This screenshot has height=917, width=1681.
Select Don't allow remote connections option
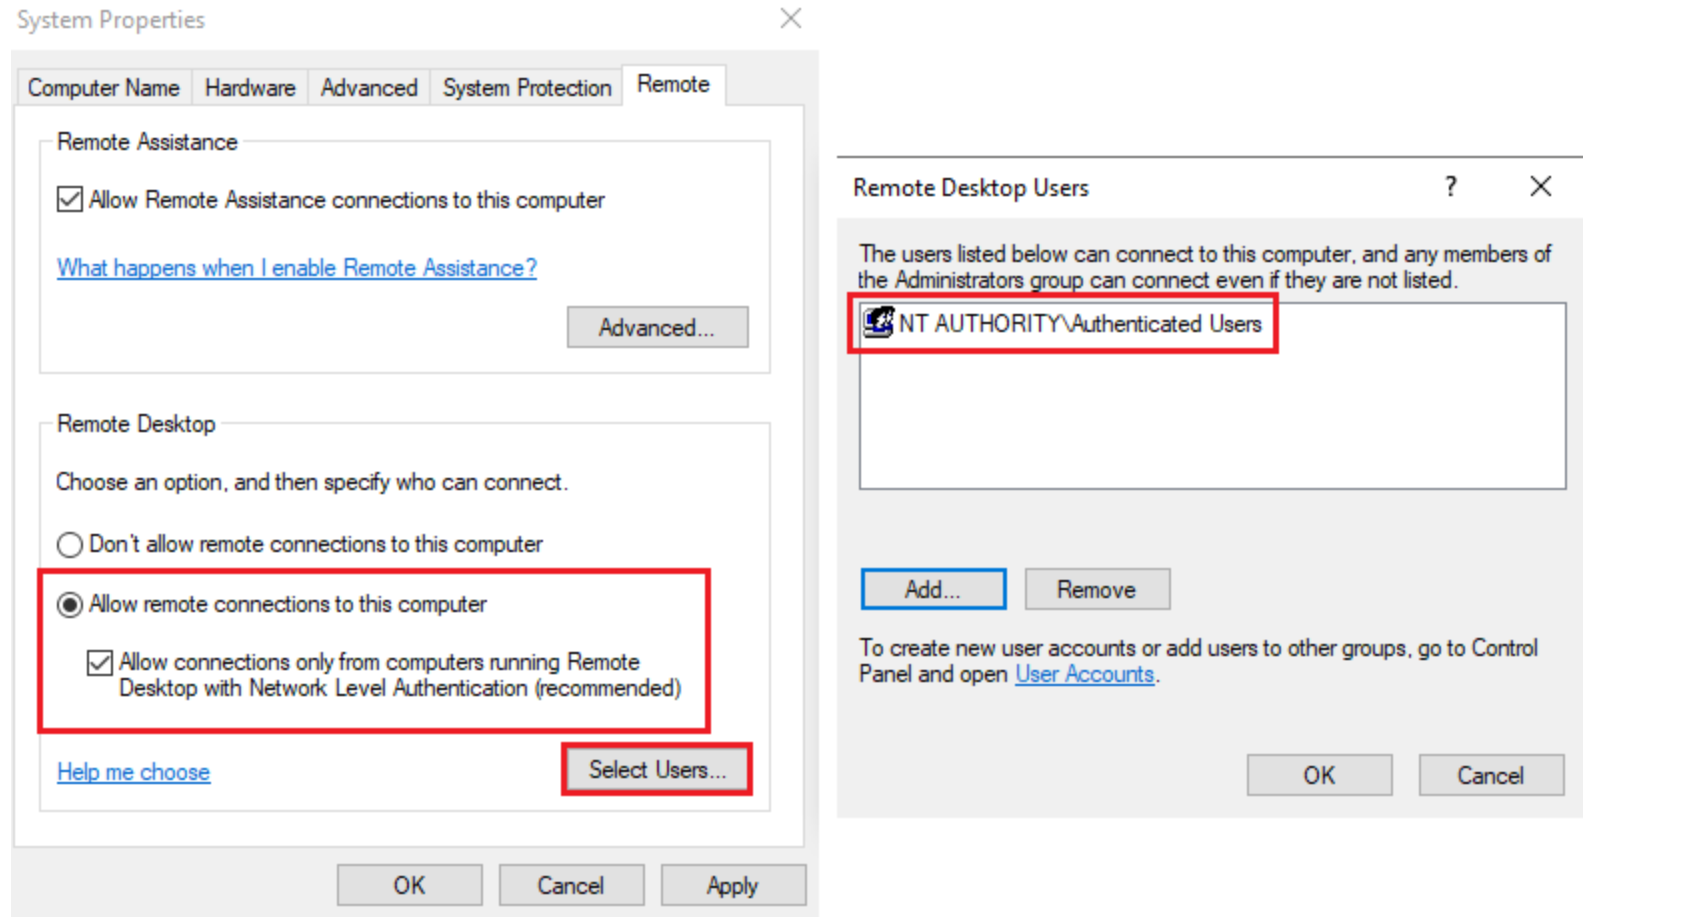click(68, 544)
